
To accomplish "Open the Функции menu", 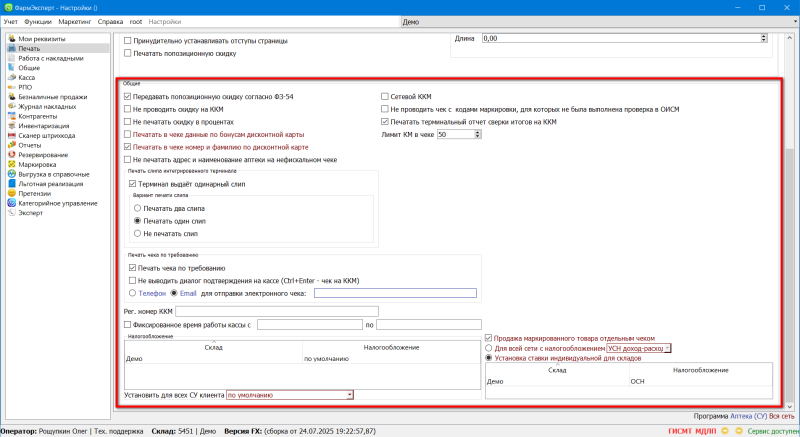I will click(38, 21).
